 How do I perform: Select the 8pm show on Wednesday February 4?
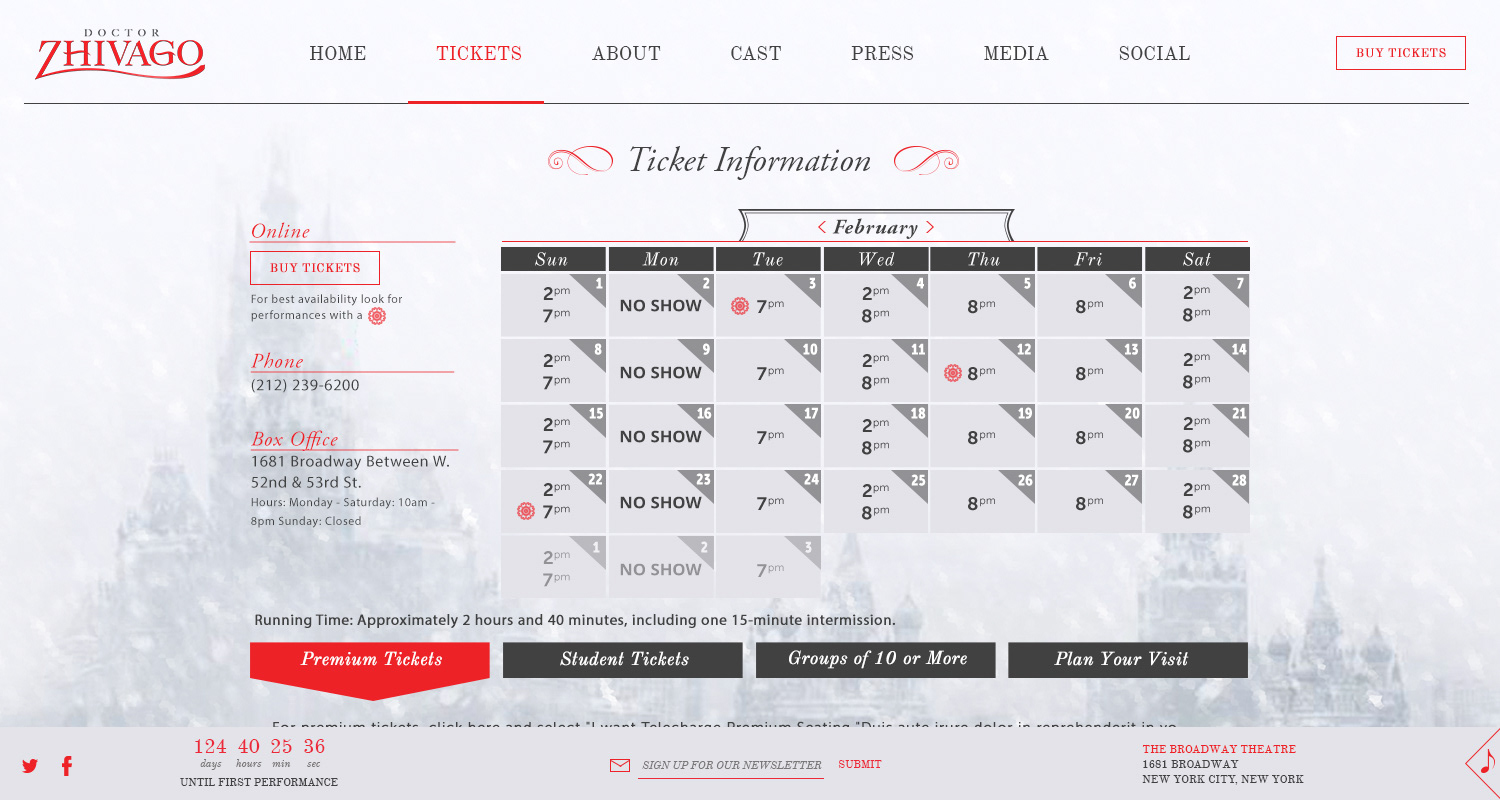click(876, 314)
